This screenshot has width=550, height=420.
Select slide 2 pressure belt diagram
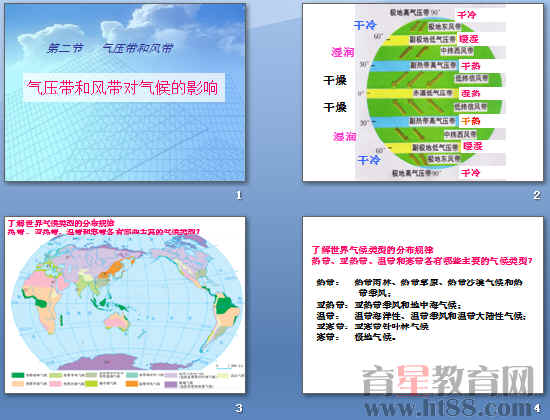point(423,92)
